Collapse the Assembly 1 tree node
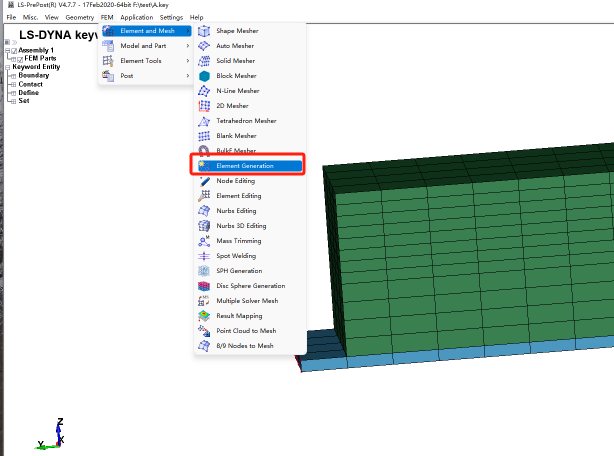 7,51
